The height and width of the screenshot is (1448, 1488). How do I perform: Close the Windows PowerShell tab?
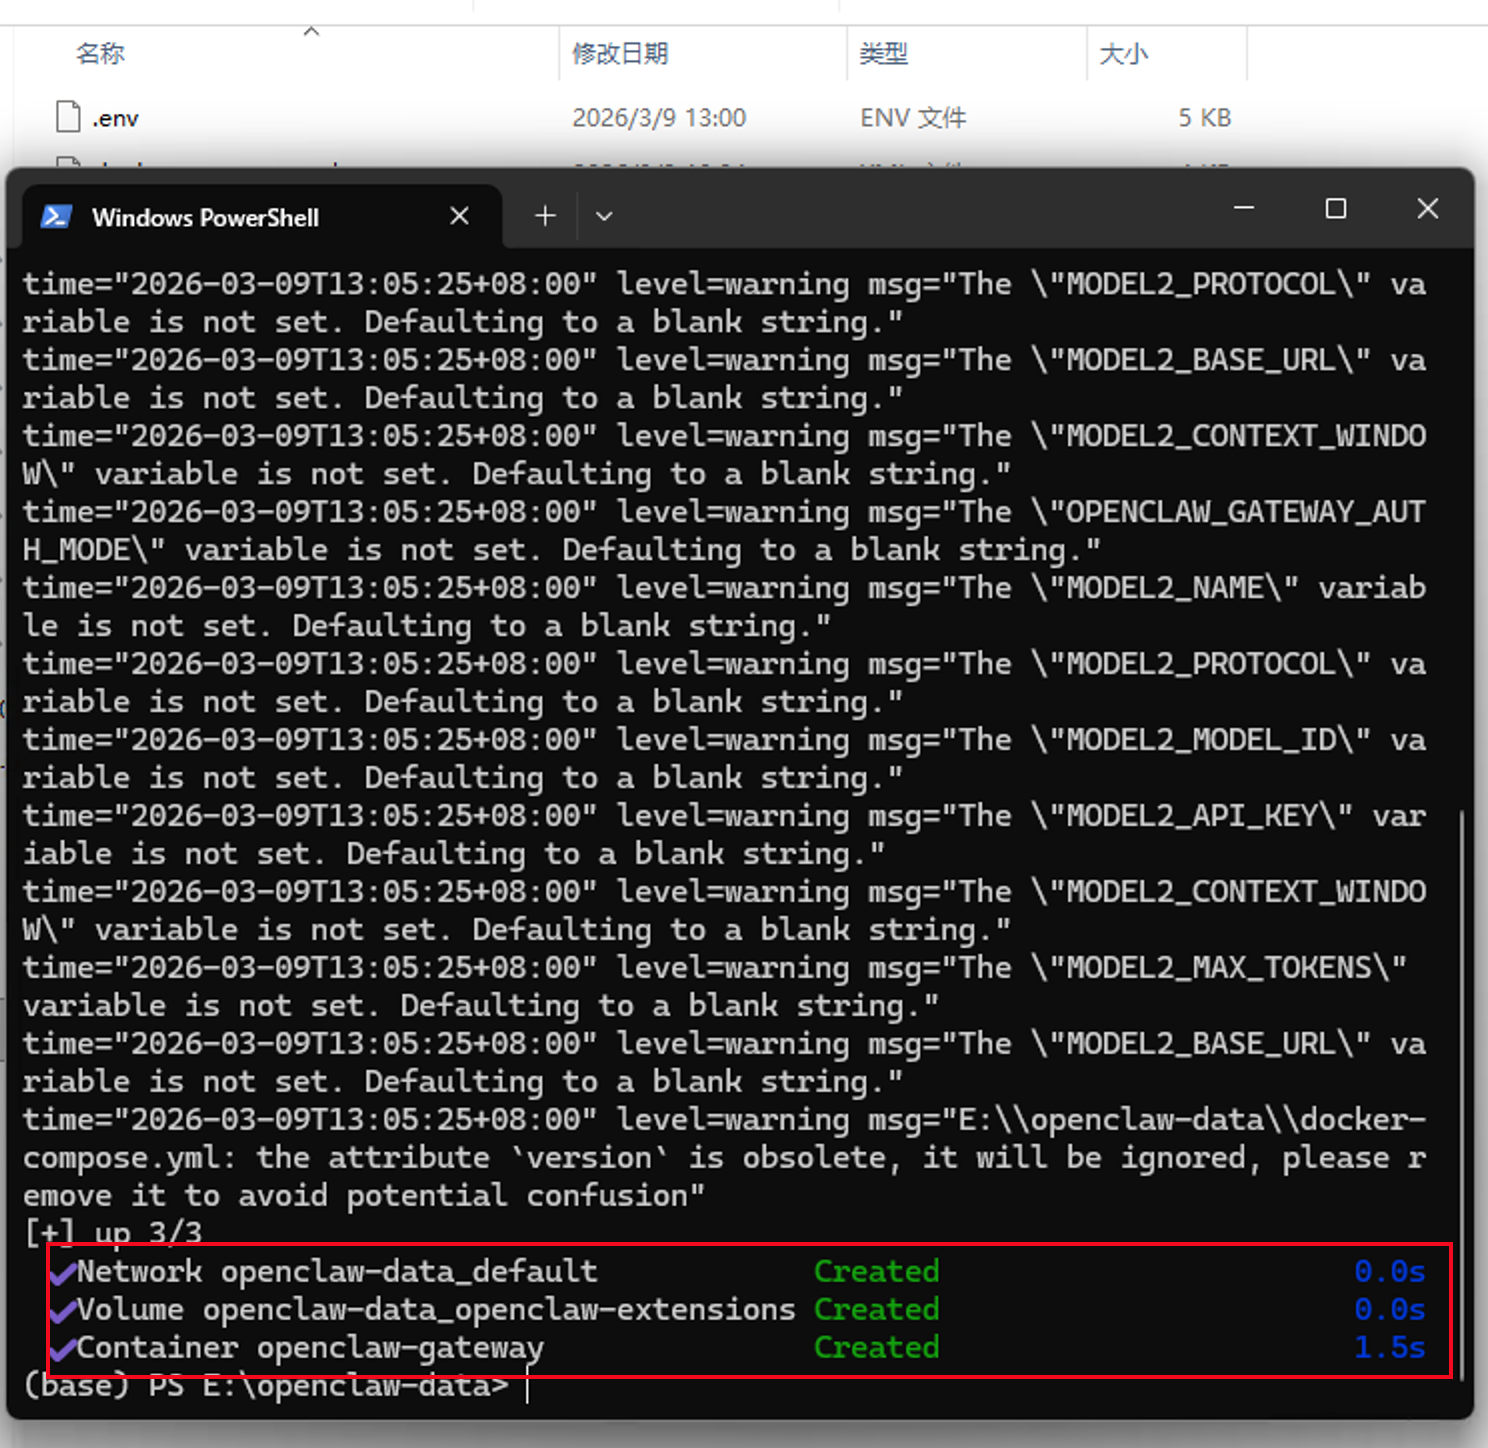(x=459, y=216)
